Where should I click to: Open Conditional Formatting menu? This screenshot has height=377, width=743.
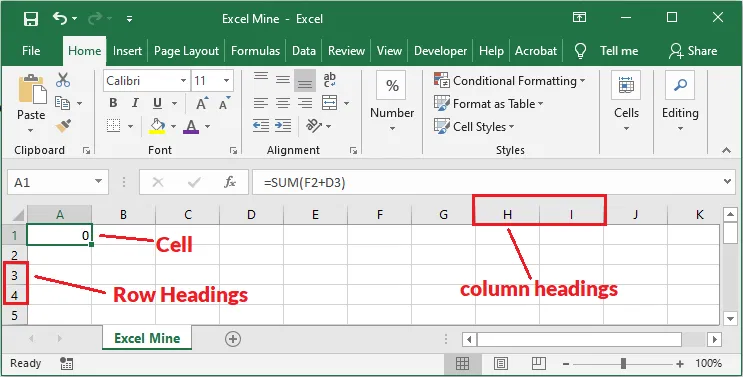(x=509, y=81)
